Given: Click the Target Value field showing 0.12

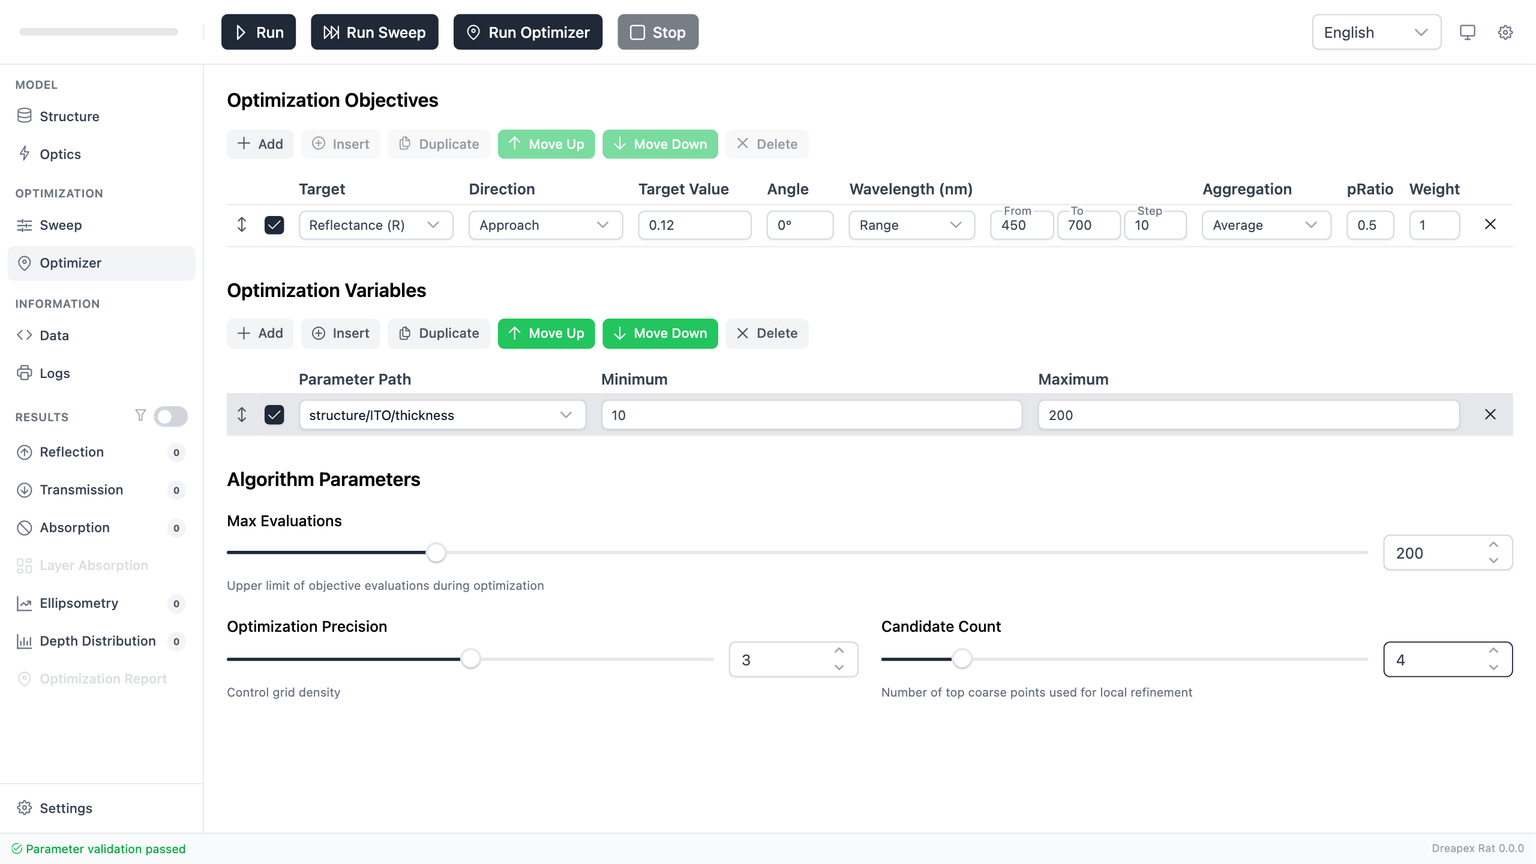Looking at the screenshot, I should point(694,225).
